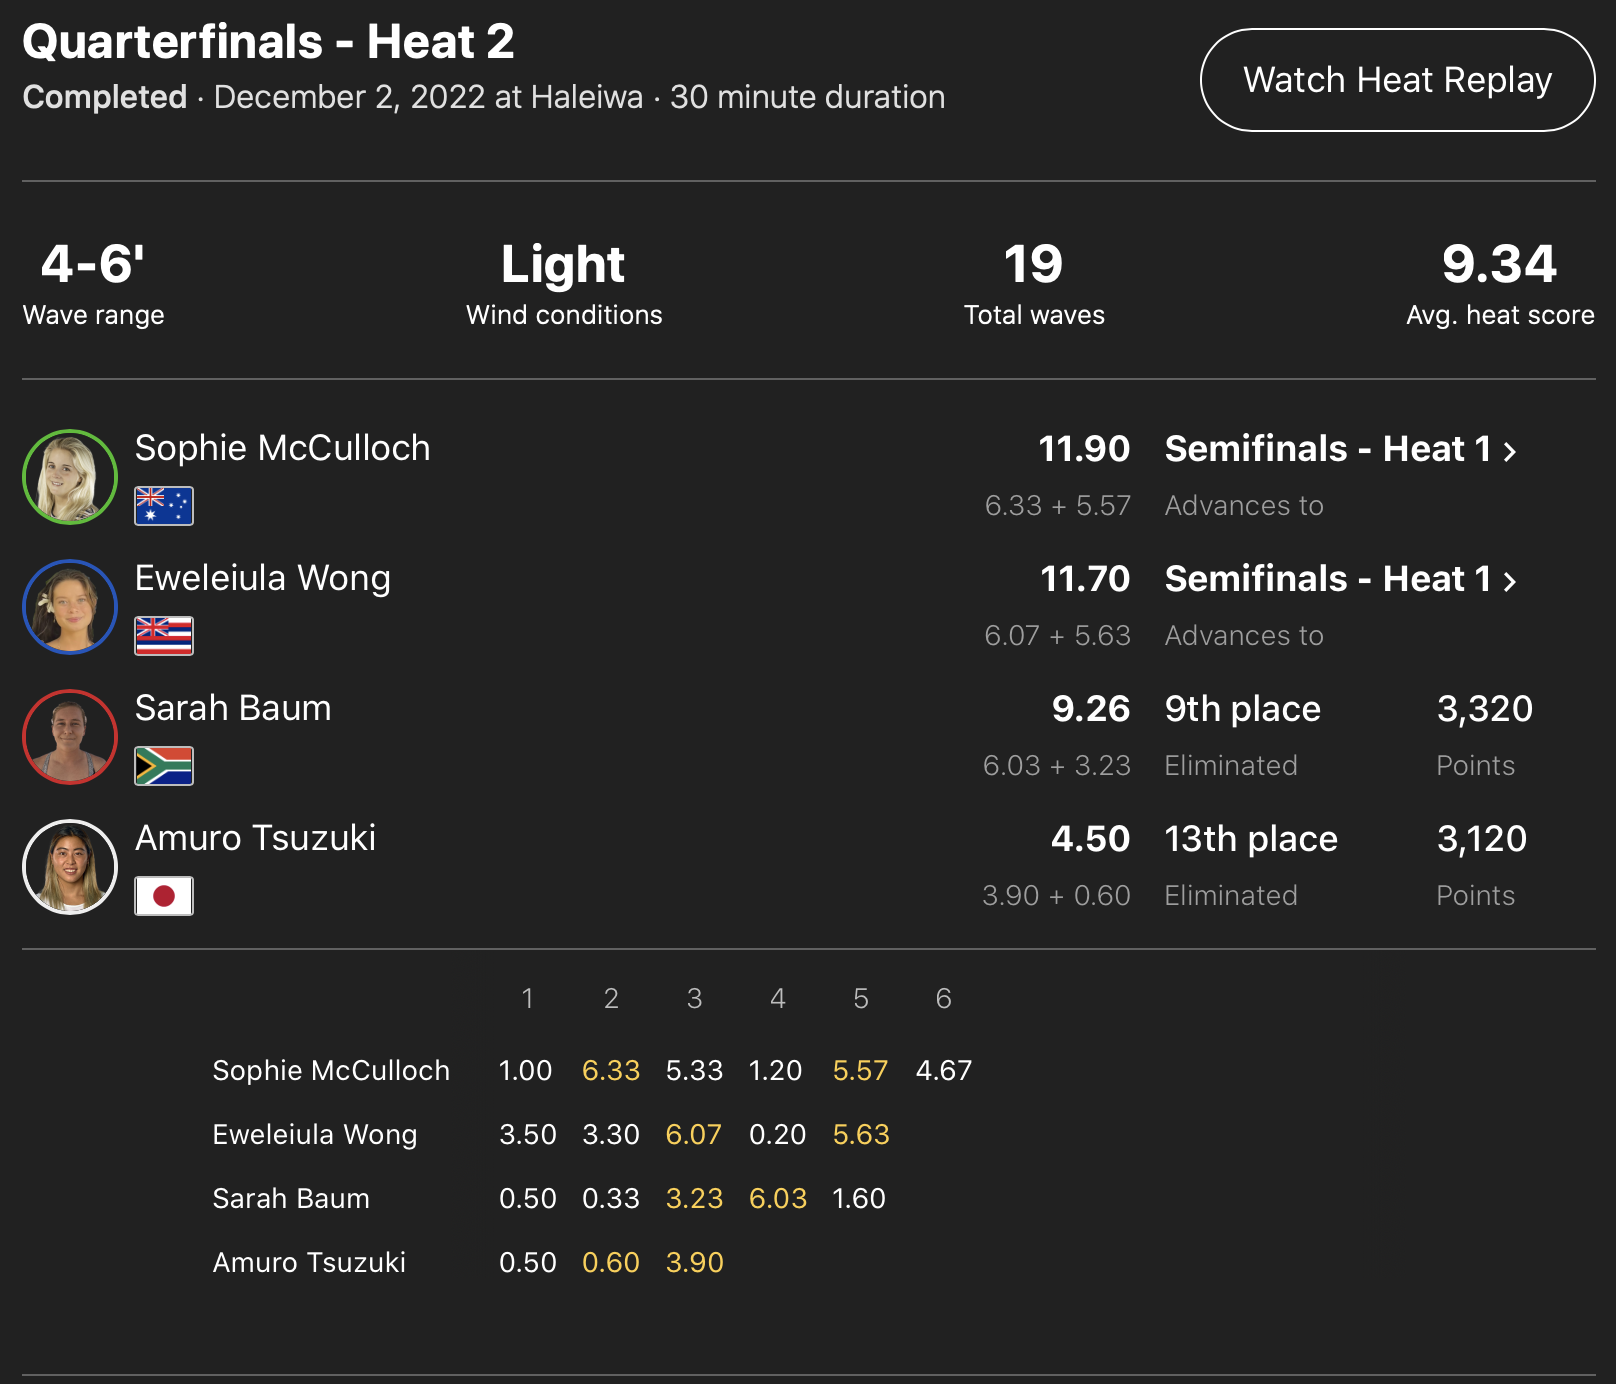Click chevron arrow beside McCulloch's Semifinals link
Screen dimensions: 1616x1384
pos(1510,452)
